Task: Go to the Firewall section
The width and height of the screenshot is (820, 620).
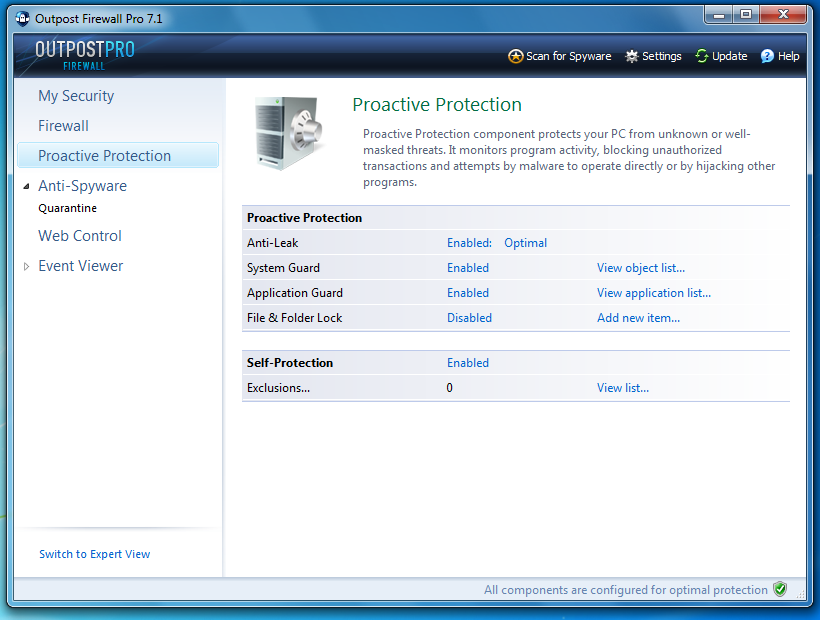Action: tap(63, 126)
